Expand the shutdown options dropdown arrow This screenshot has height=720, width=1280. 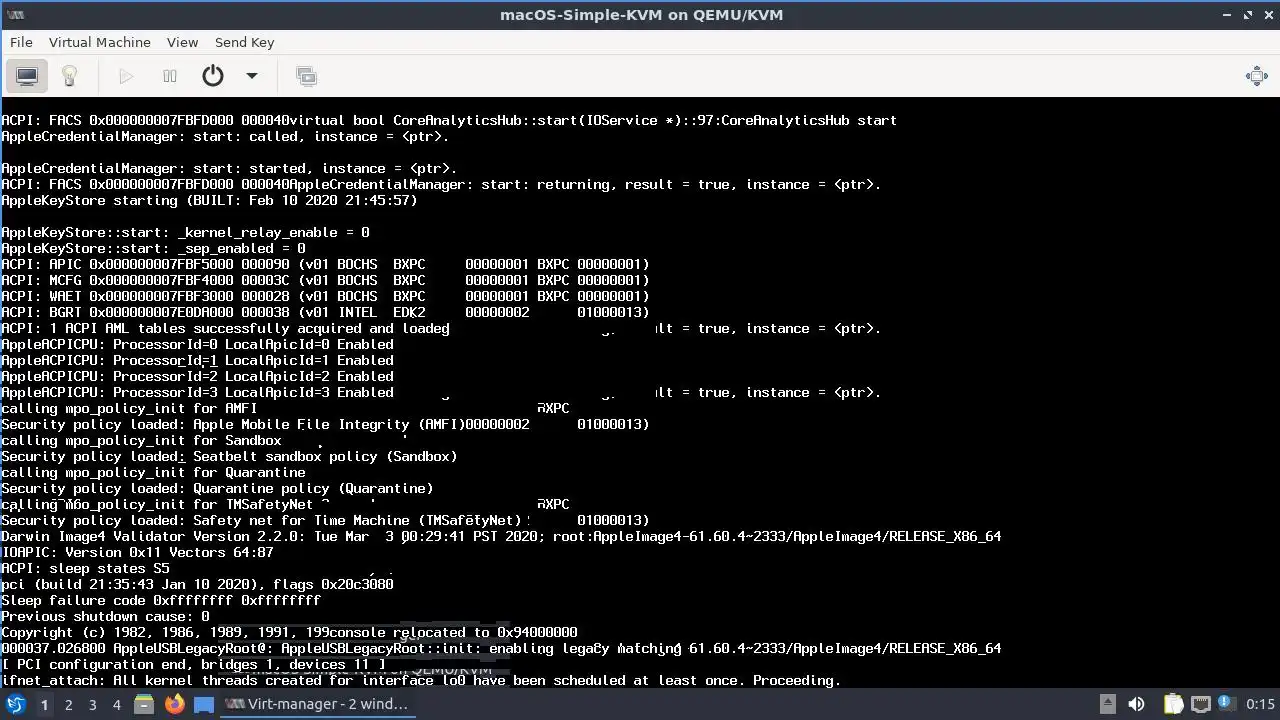[252, 76]
